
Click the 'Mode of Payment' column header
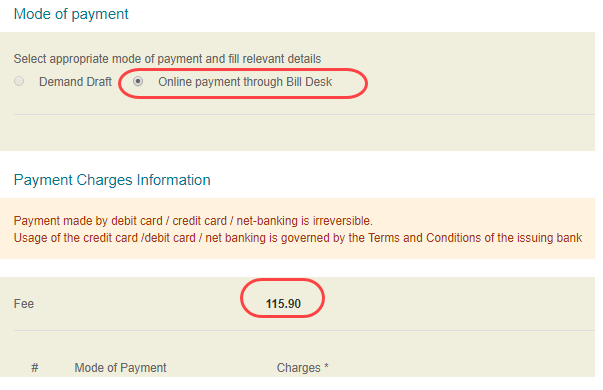click(120, 368)
